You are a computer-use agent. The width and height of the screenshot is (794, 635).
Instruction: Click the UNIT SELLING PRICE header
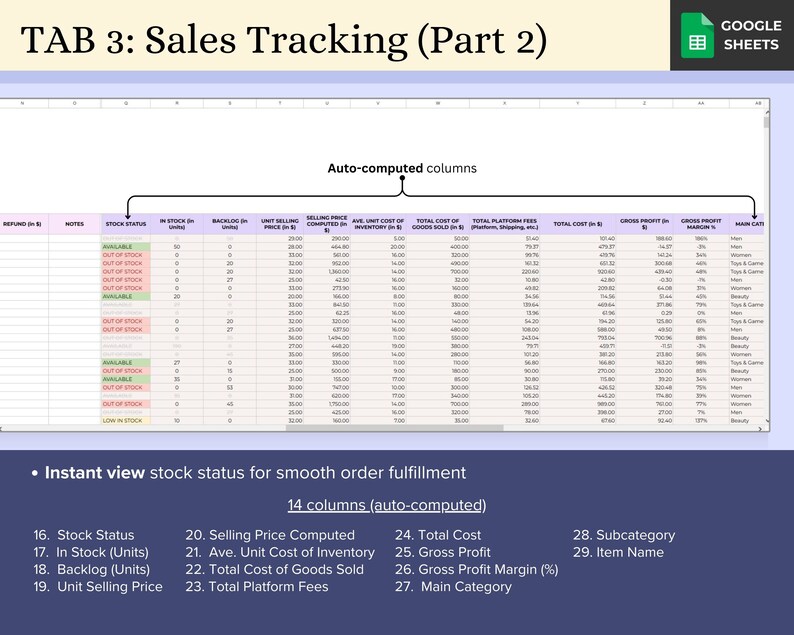click(280, 224)
